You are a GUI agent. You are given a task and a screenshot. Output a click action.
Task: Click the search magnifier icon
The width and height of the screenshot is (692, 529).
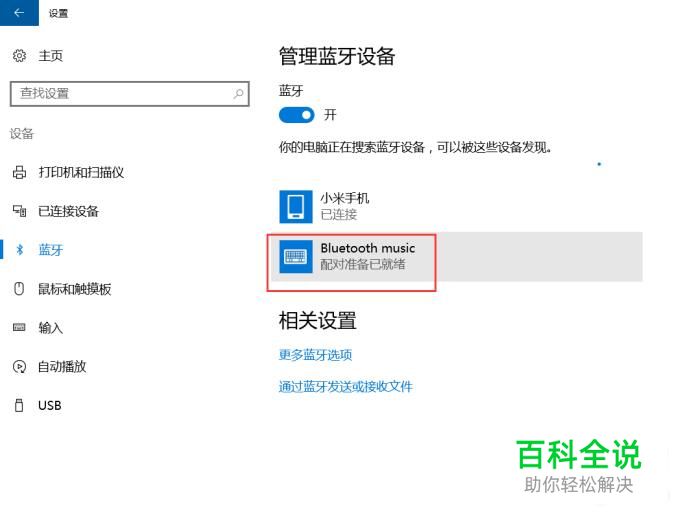[x=238, y=94]
